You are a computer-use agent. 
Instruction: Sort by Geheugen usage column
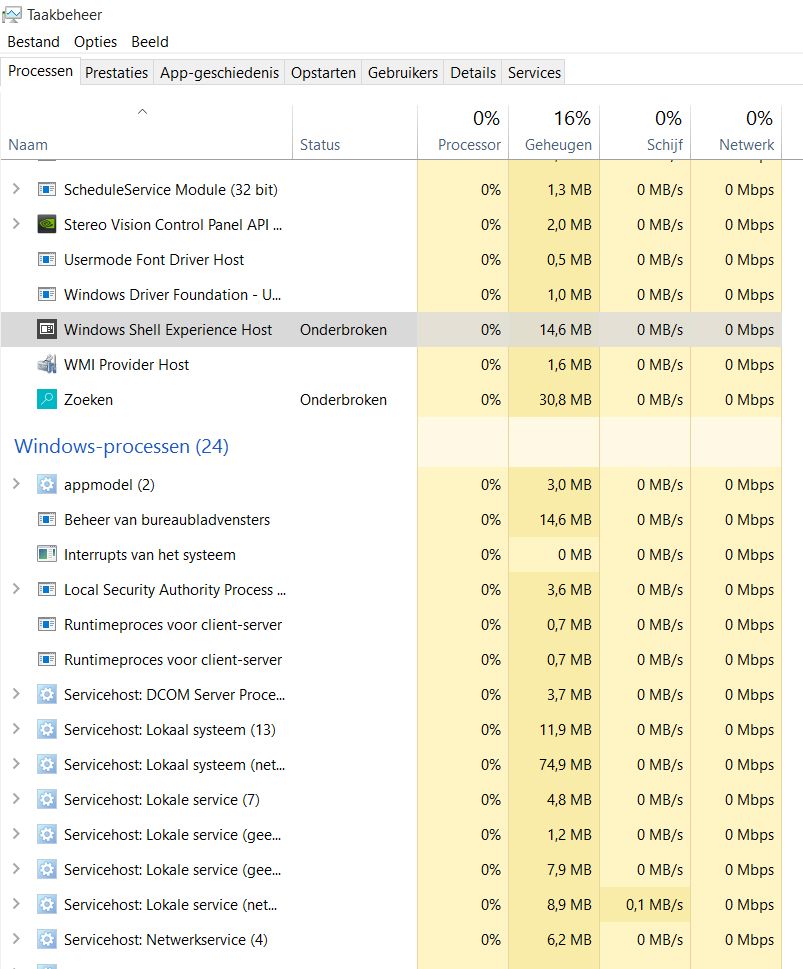554,132
